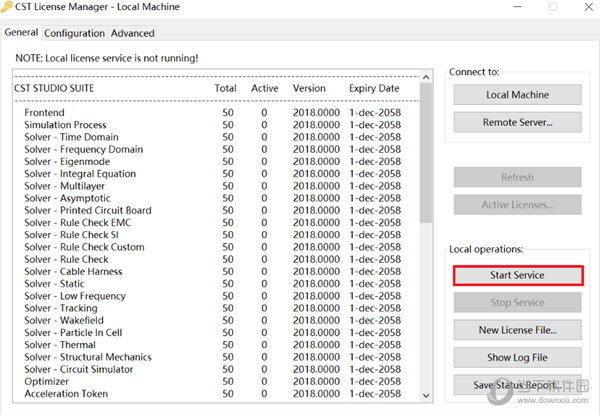This screenshot has width=600, height=415.
Task: Select Solver - Rule Check EMC row
Action: point(212,223)
